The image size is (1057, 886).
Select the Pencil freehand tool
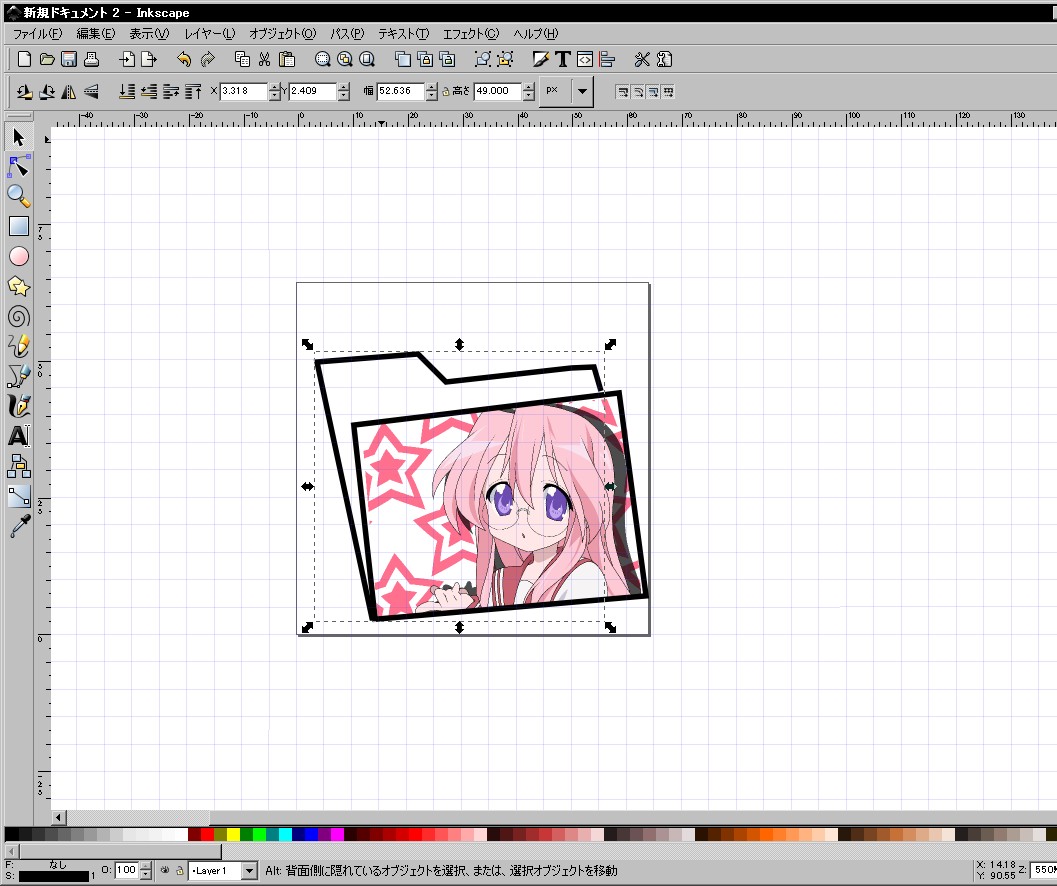pyautogui.click(x=18, y=347)
